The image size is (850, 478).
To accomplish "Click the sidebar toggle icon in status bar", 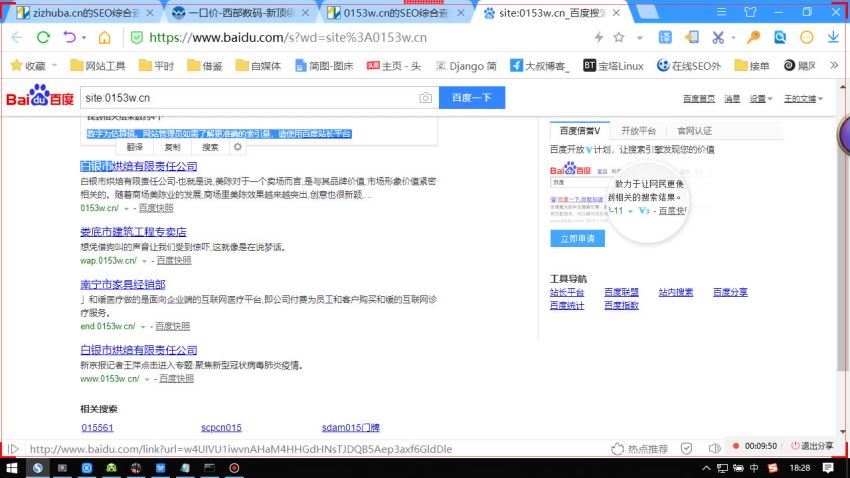I will (x=14, y=449).
